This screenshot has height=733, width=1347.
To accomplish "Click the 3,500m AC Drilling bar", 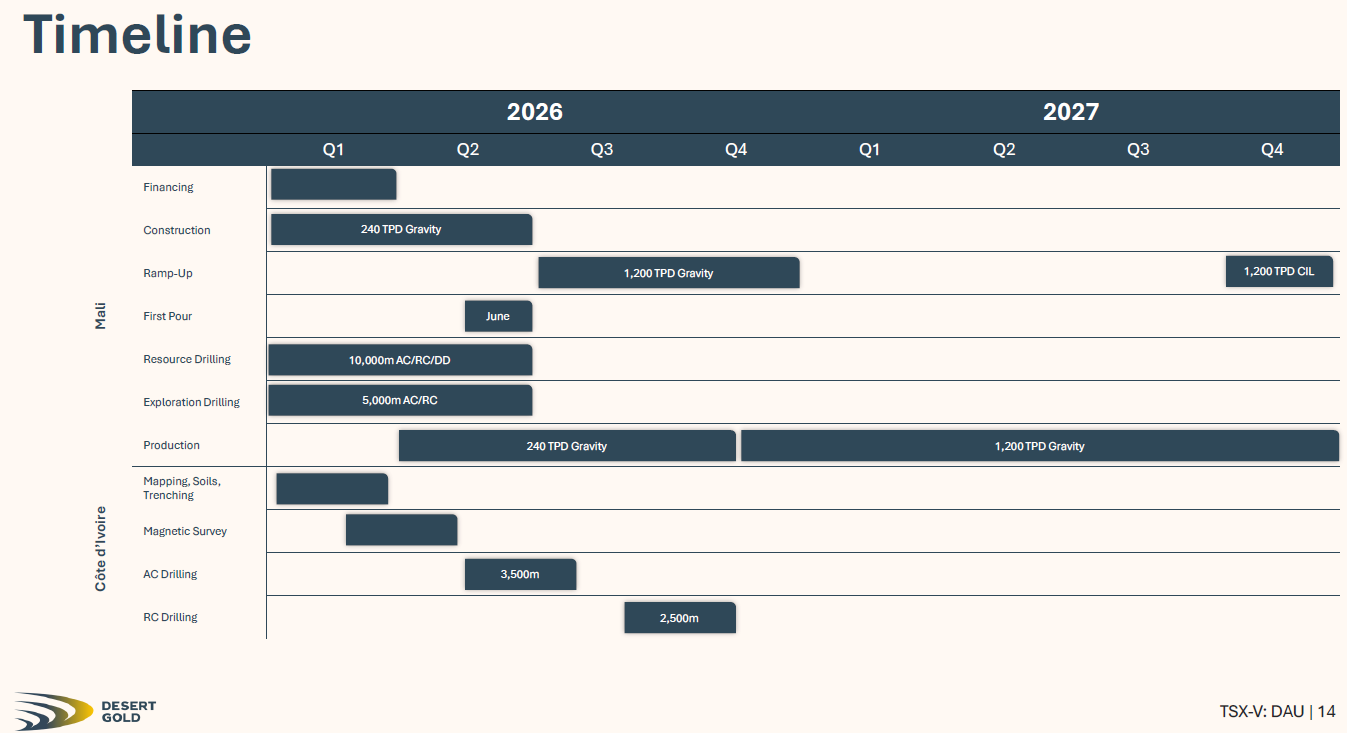I will pyautogui.click(x=520, y=574).
